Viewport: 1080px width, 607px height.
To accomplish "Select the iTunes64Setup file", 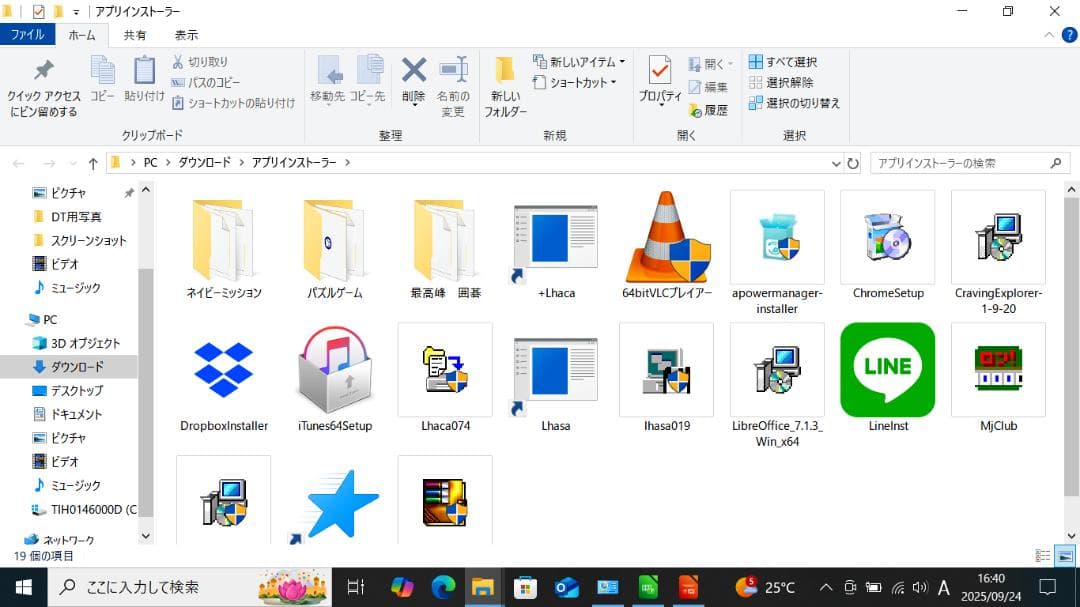I will 334,378.
